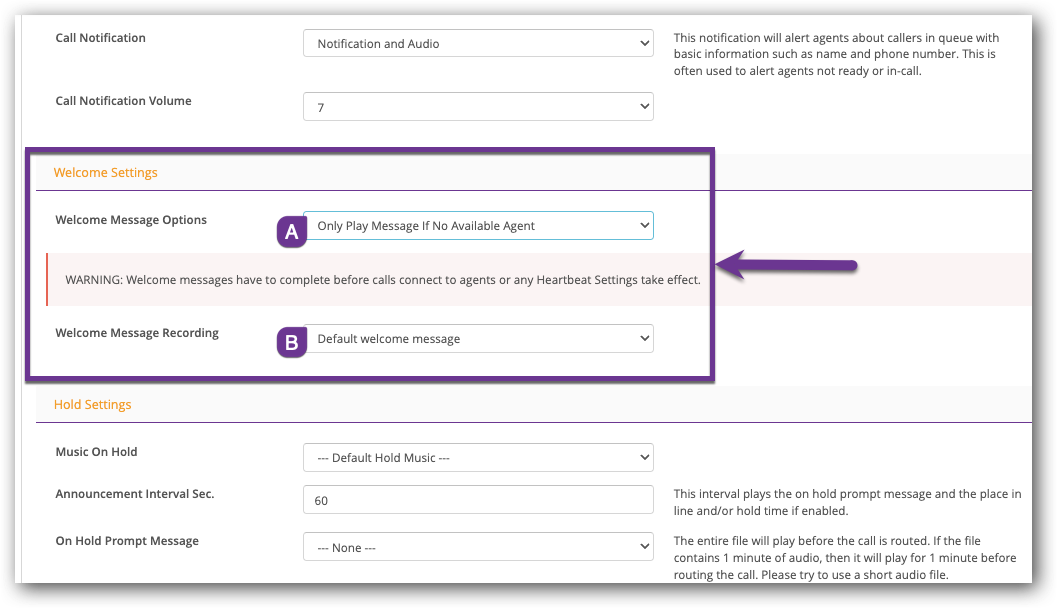The height and width of the screenshot is (608, 1057).
Task: Click the Call Notification label
Action: [x=100, y=38]
